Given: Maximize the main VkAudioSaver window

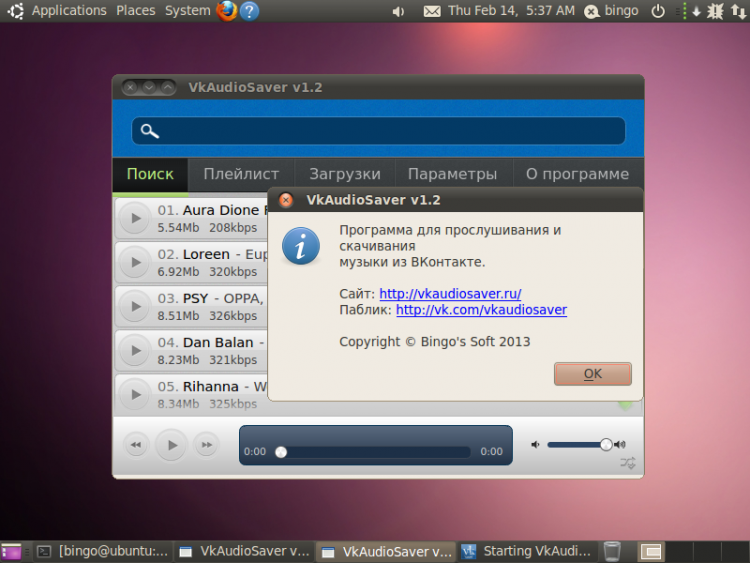Looking at the screenshot, I should [x=167, y=87].
